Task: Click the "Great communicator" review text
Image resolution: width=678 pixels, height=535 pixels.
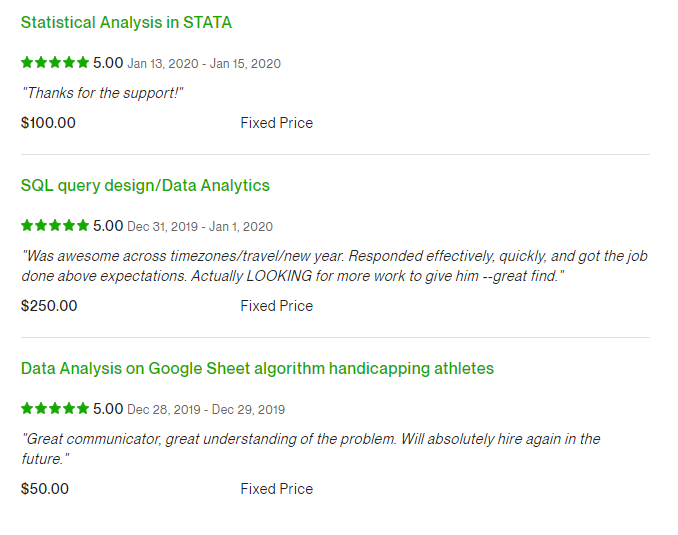Action: (x=310, y=448)
